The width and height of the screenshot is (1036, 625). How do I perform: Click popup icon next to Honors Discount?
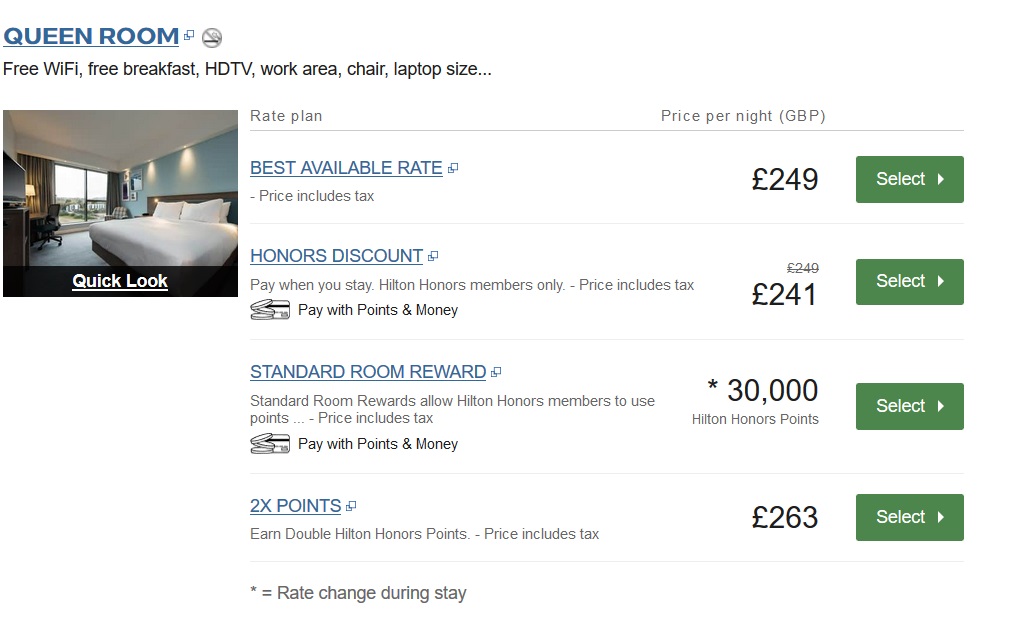pyautogui.click(x=433, y=257)
